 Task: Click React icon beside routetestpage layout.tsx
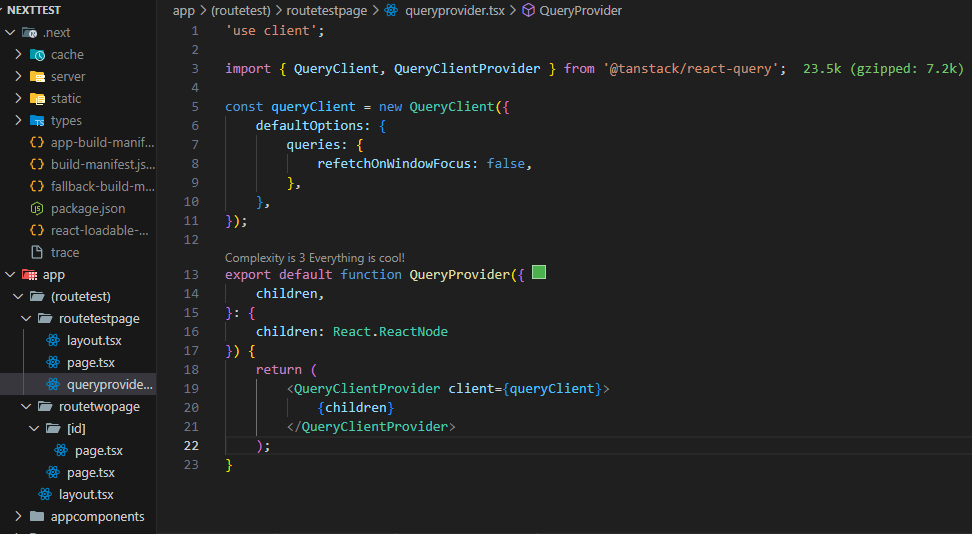(53, 340)
